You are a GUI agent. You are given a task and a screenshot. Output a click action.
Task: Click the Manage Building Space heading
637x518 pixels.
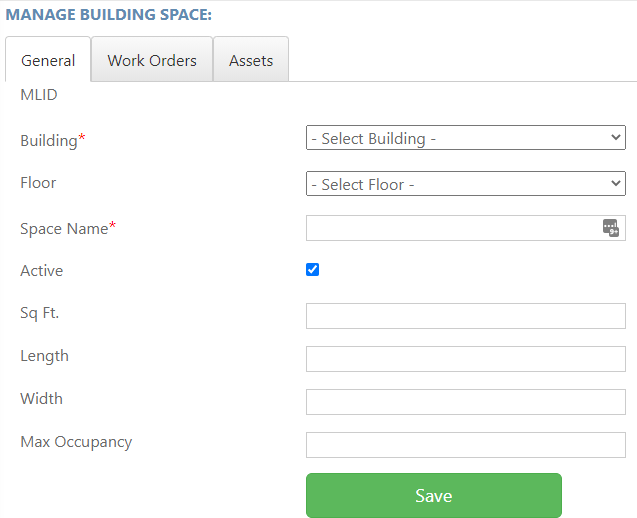(108, 15)
